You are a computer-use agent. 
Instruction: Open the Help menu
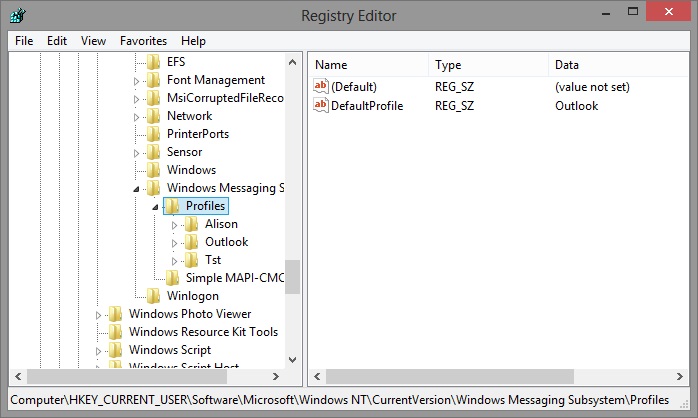(x=193, y=41)
